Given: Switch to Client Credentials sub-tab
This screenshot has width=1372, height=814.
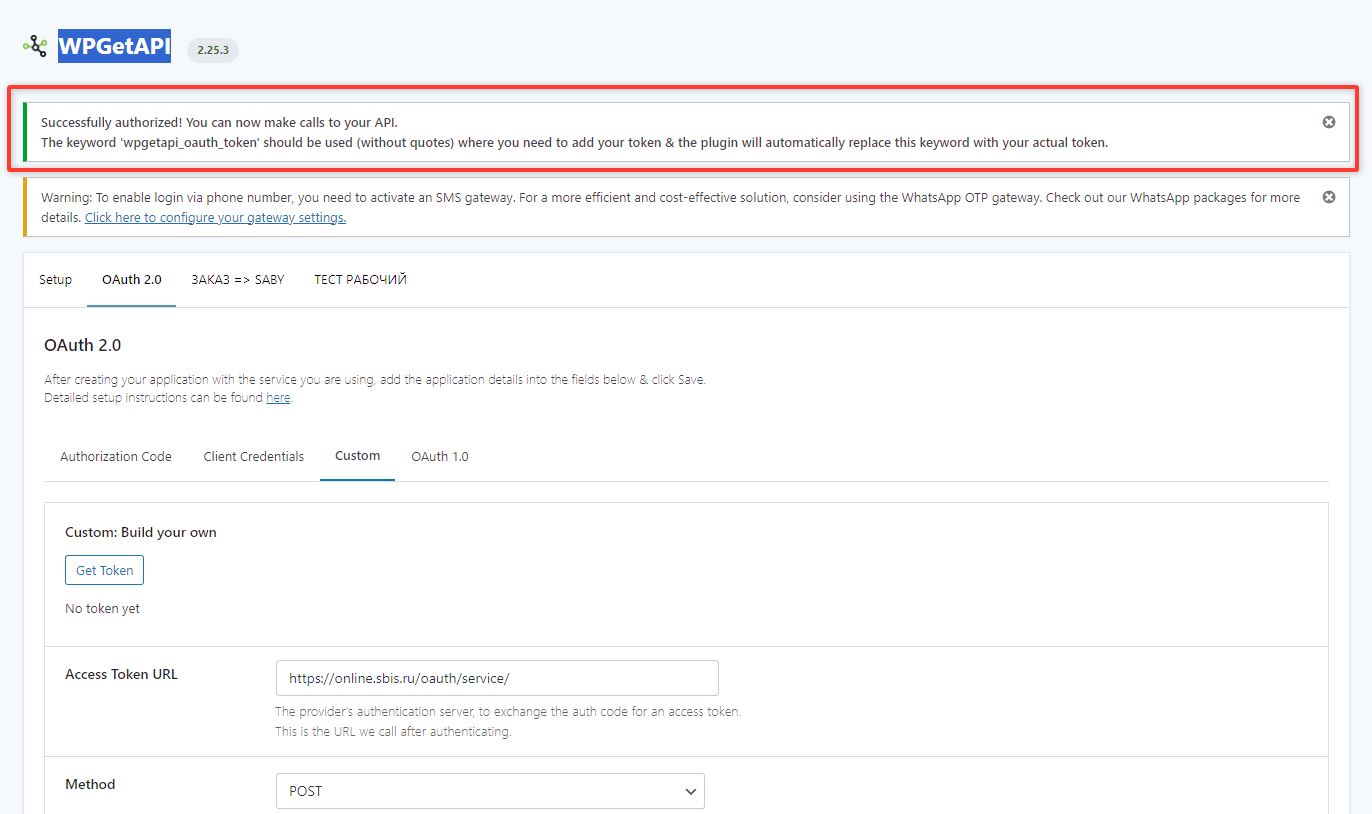Looking at the screenshot, I should [x=253, y=457].
